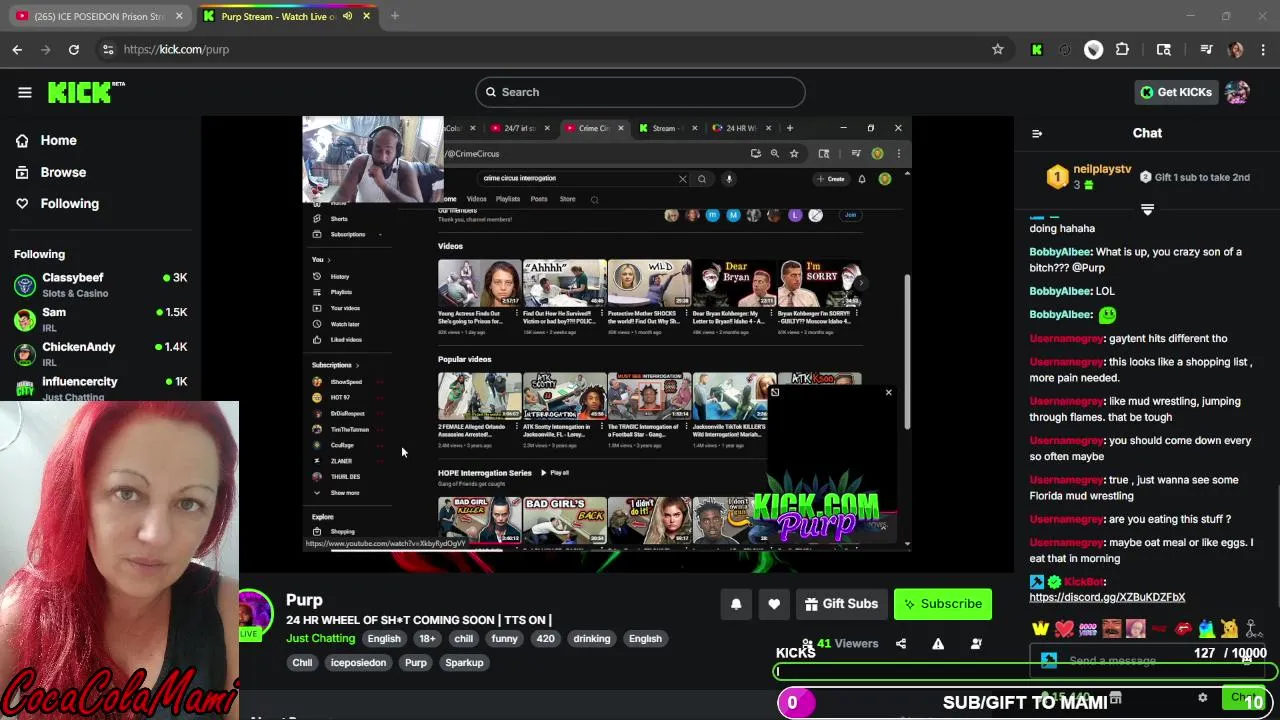Image resolution: width=1280 pixels, height=720 pixels.
Task: Open influencercity followed channel
Action: [100, 388]
